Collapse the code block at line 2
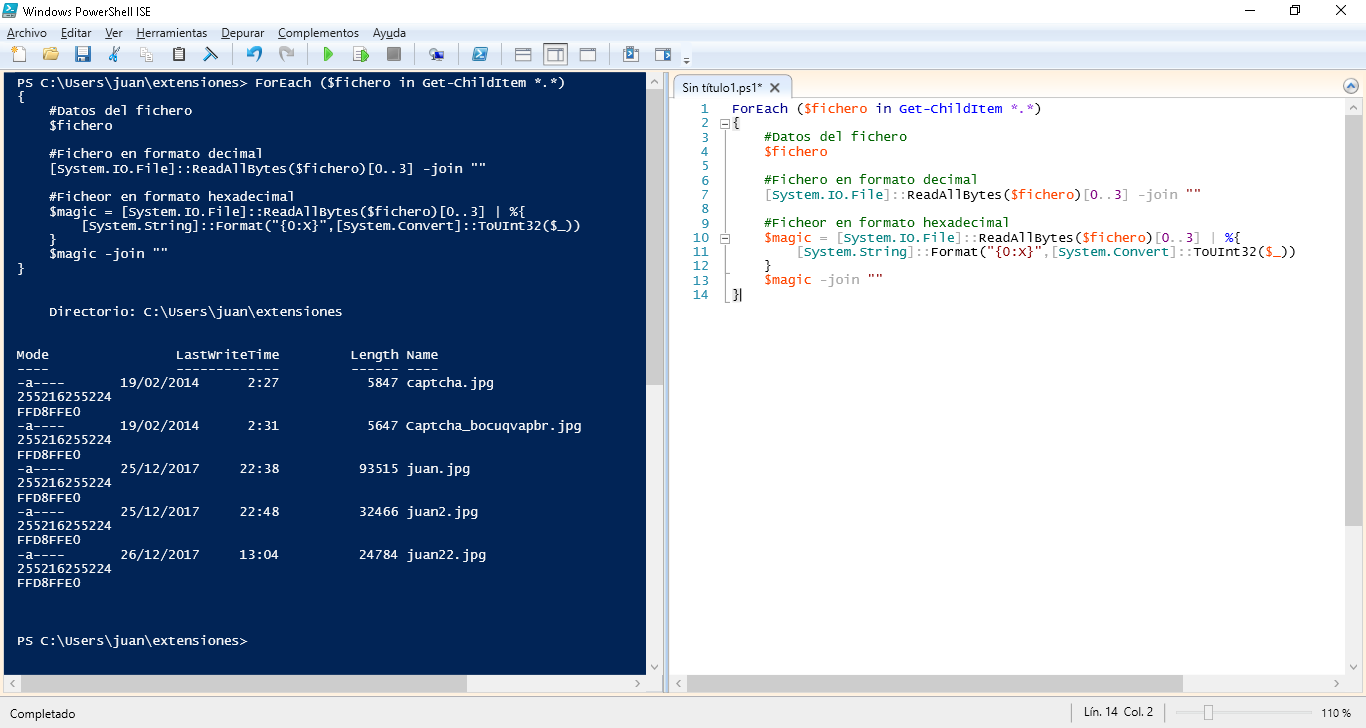The height and width of the screenshot is (728, 1366). point(724,123)
